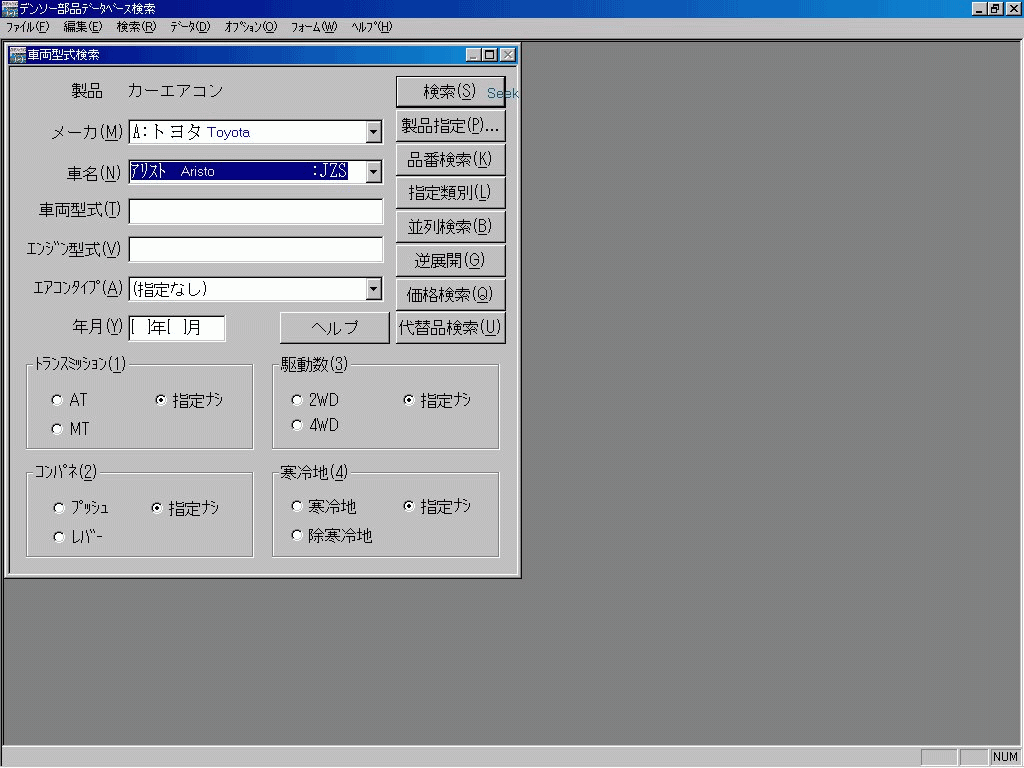
Task: Select the AT transmission radio button
Action: [x=57, y=399]
